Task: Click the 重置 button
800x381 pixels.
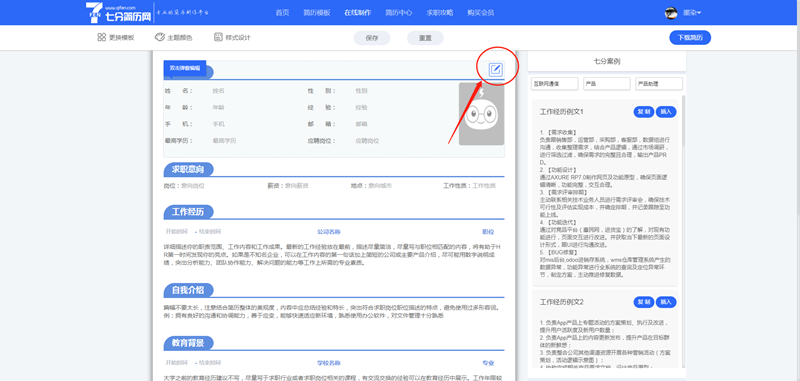Action: click(425, 38)
